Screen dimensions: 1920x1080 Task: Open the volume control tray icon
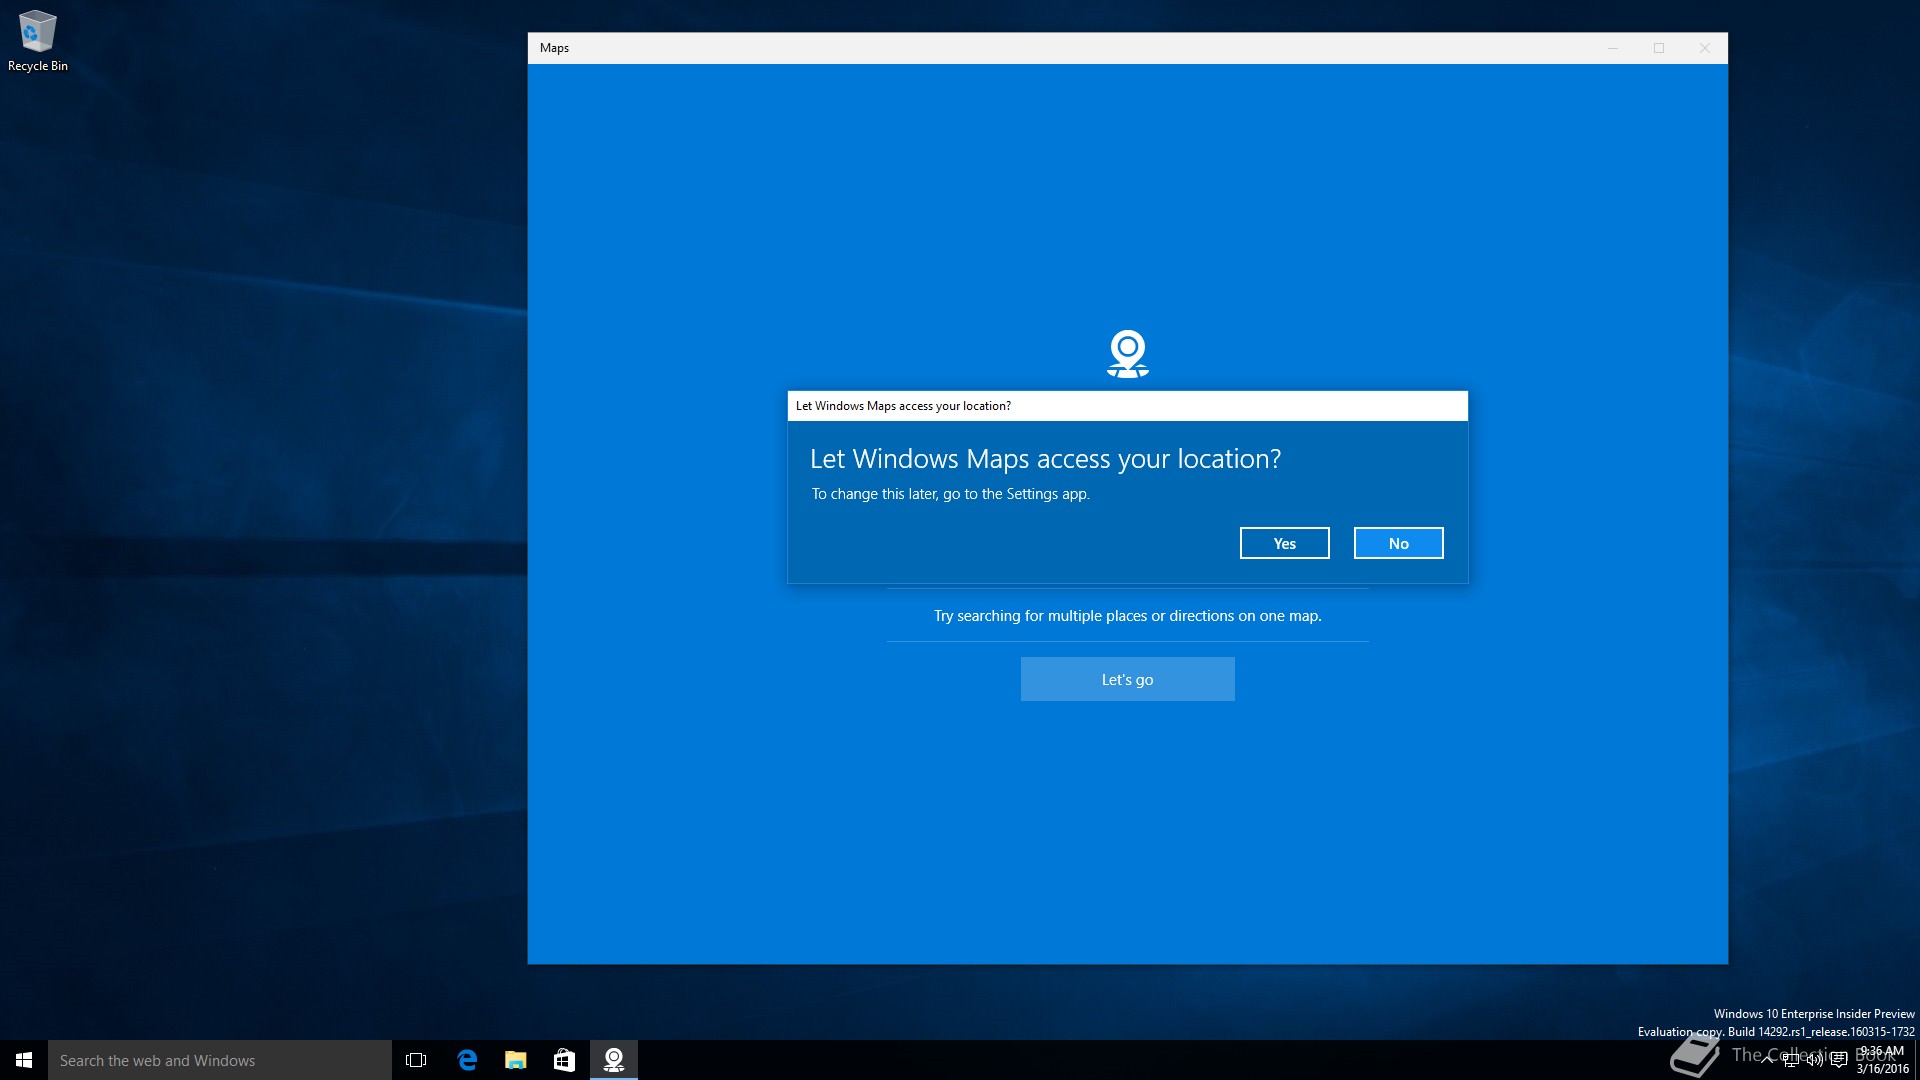tap(1814, 1060)
